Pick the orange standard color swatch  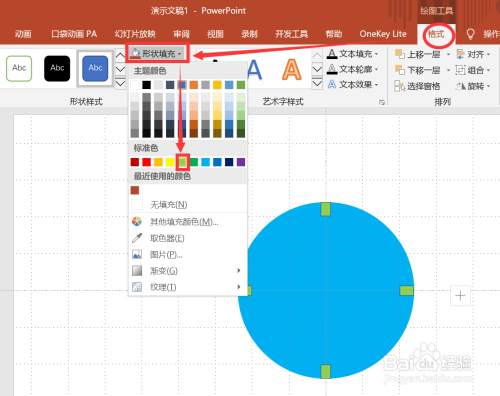(158, 162)
